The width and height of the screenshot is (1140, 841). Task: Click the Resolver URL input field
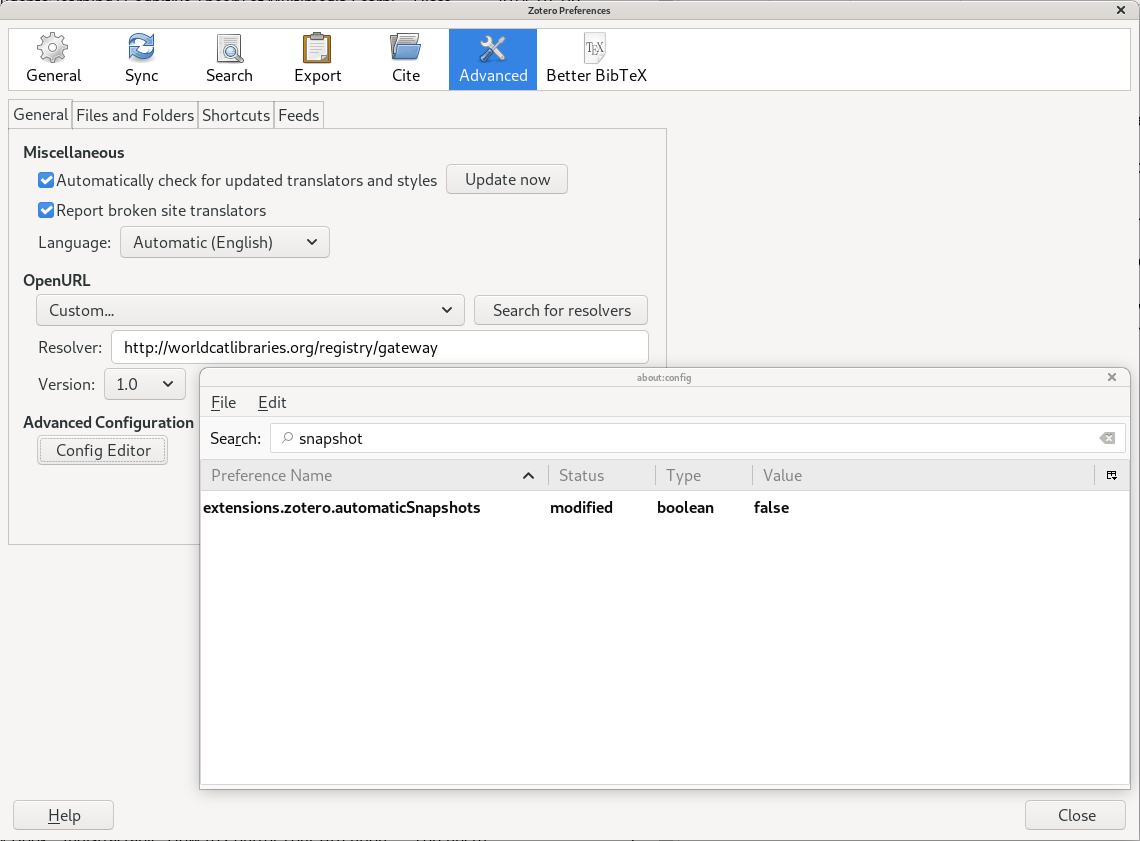380,347
